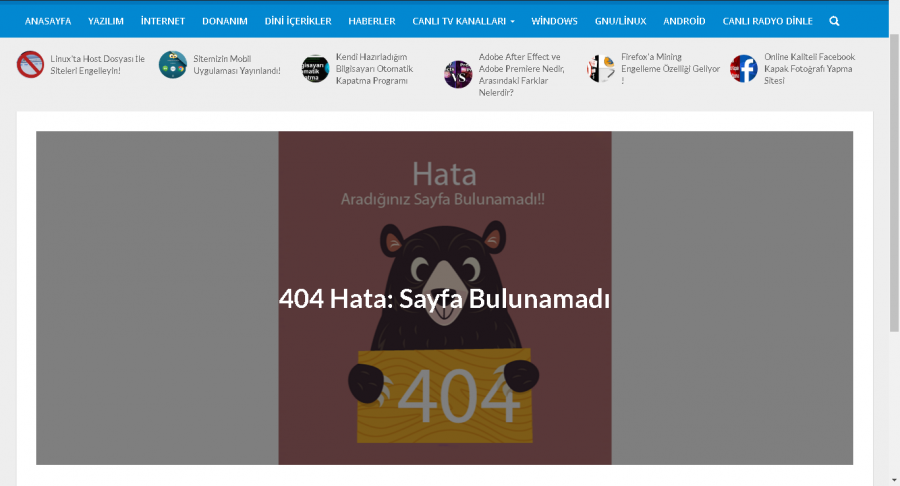Click the scrollbar down arrow
Image resolution: width=900 pixels, height=486 pixels.
[x=894, y=480]
